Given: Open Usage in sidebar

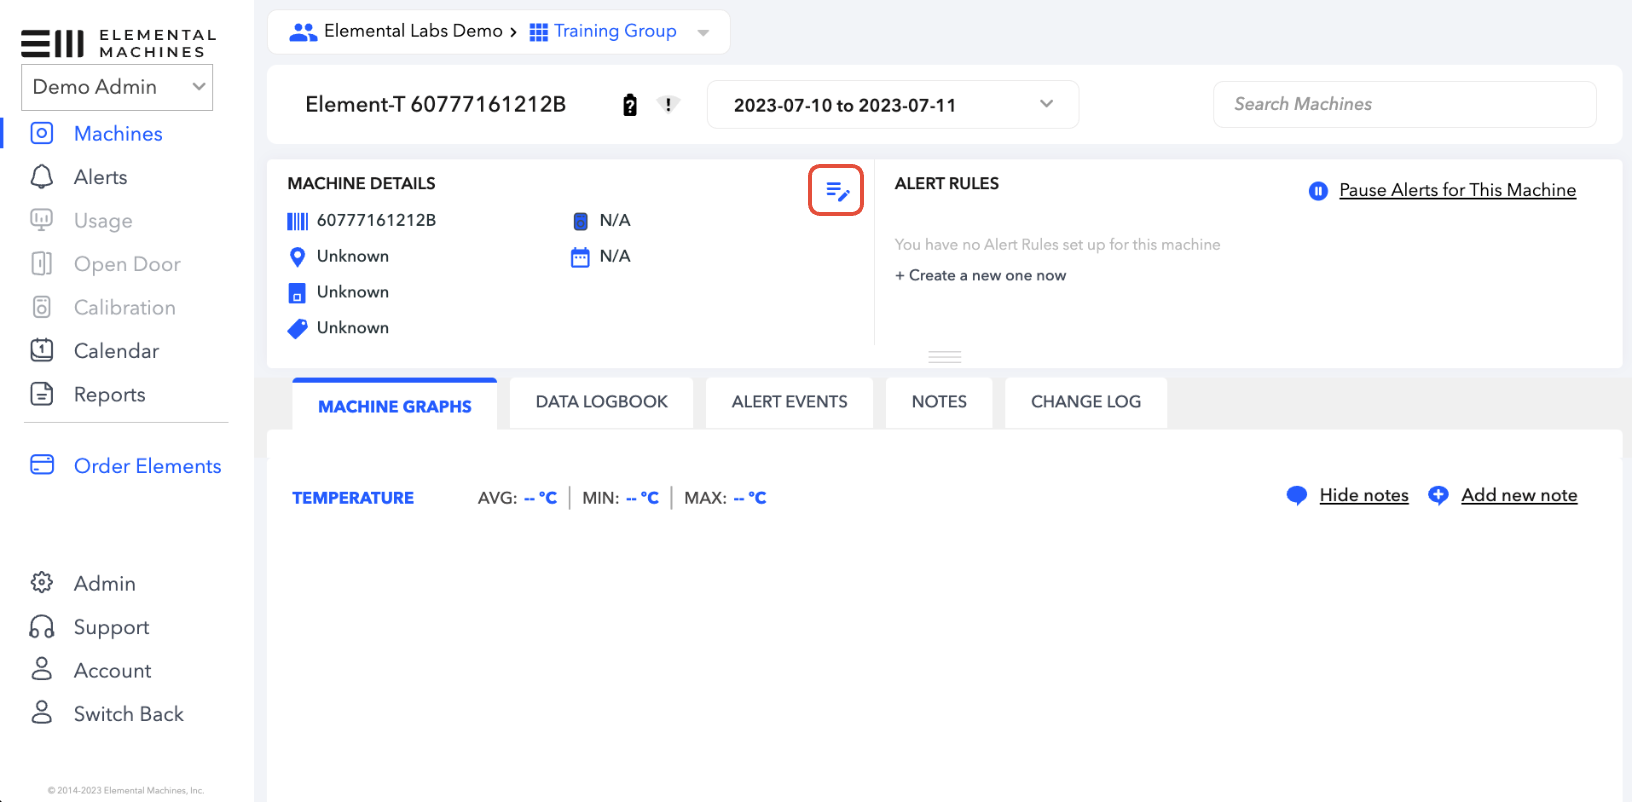Looking at the screenshot, I should click(x=103, y=221).
